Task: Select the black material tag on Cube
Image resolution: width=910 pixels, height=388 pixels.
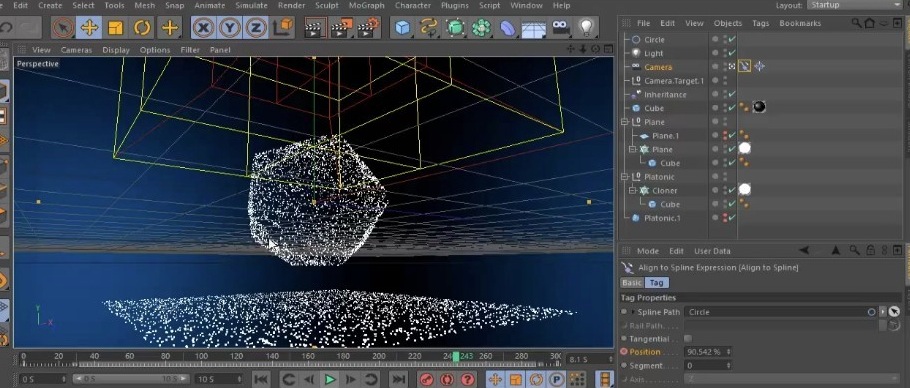Action: click(x=759, y=107)
